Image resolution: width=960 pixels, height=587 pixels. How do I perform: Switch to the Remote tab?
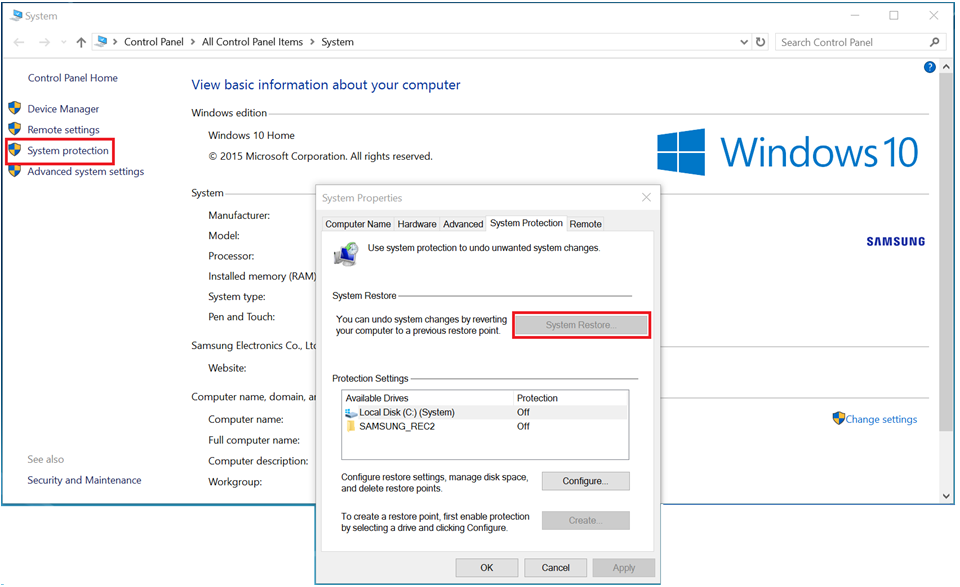click(x=585, y=224)
